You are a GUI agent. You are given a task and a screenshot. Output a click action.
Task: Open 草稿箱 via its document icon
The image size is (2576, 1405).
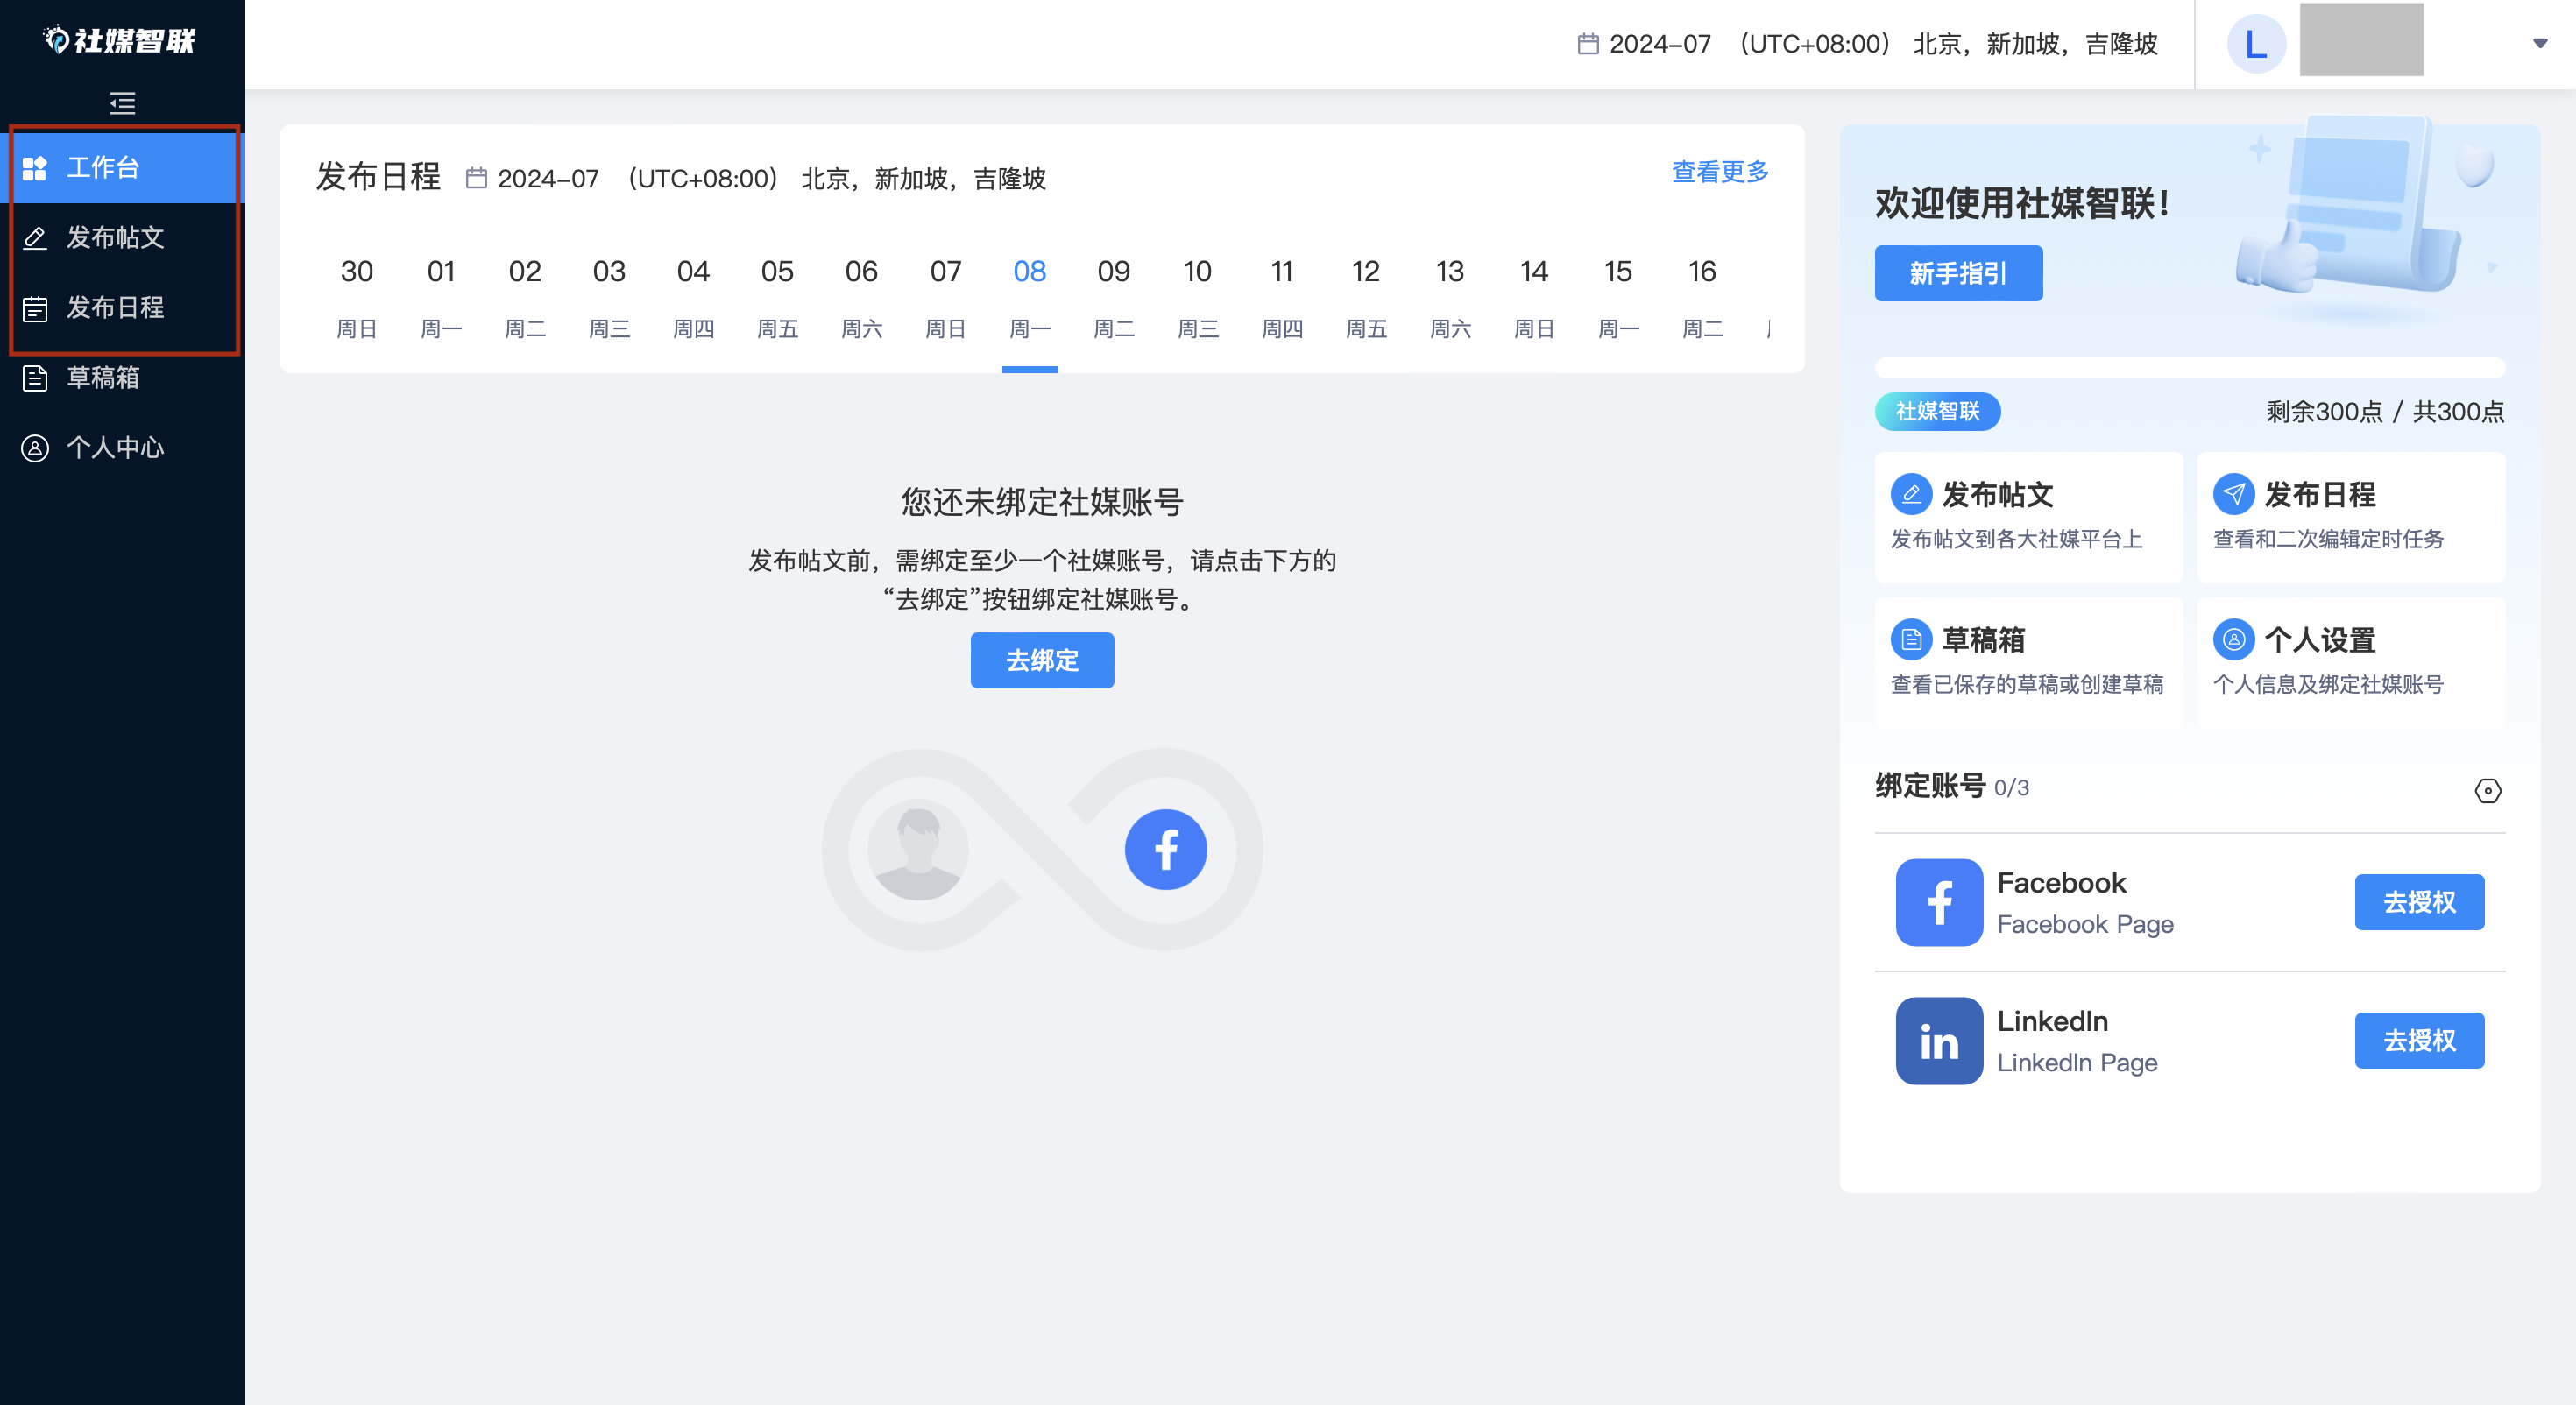[x=35, y=378]
